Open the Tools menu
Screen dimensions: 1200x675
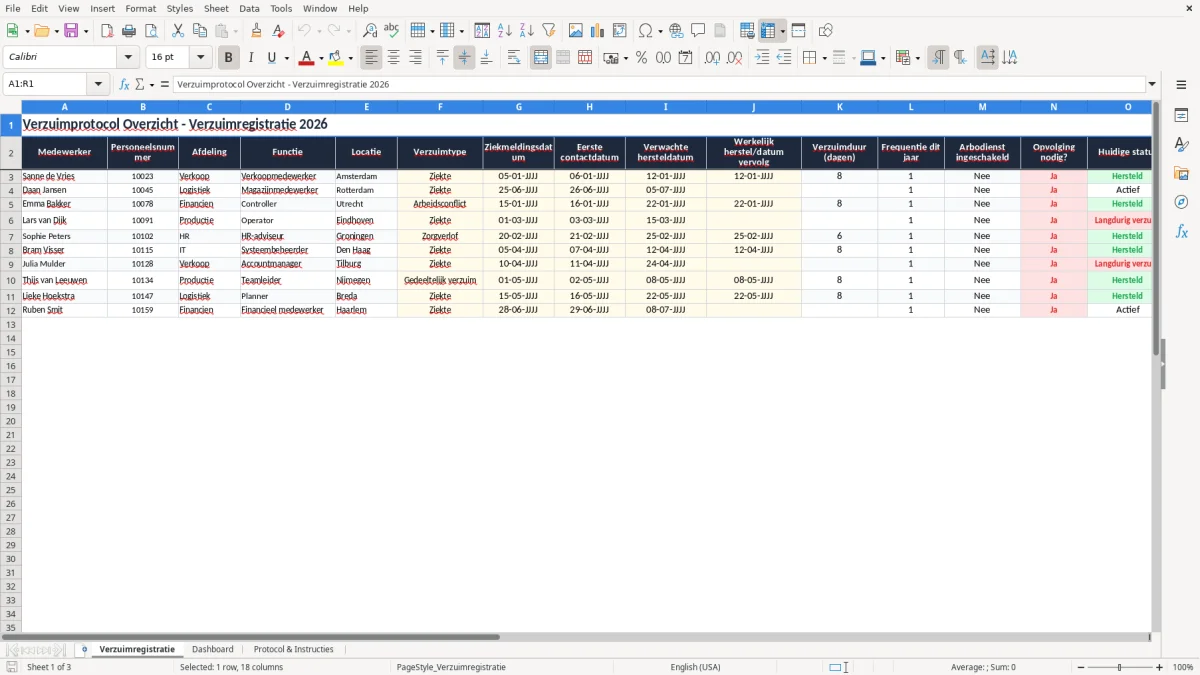(x=281, y=8)
